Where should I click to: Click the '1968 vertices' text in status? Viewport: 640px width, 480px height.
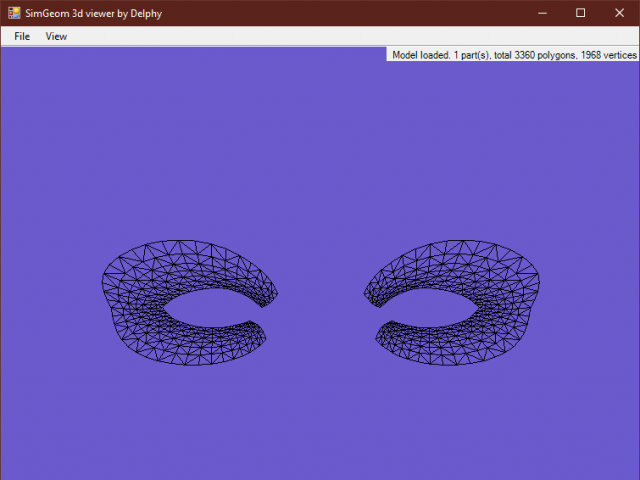tap(611, 55)
